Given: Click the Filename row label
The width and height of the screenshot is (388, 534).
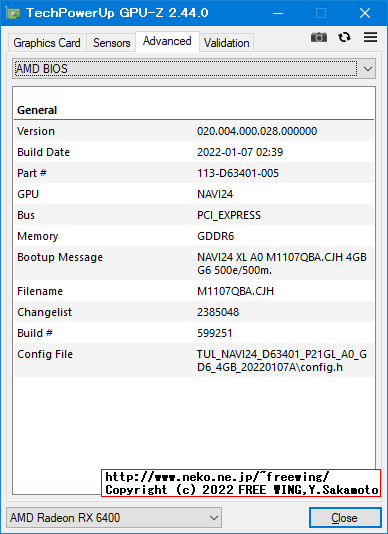Looking at the screenshot, I should click(x=40, y=291).
